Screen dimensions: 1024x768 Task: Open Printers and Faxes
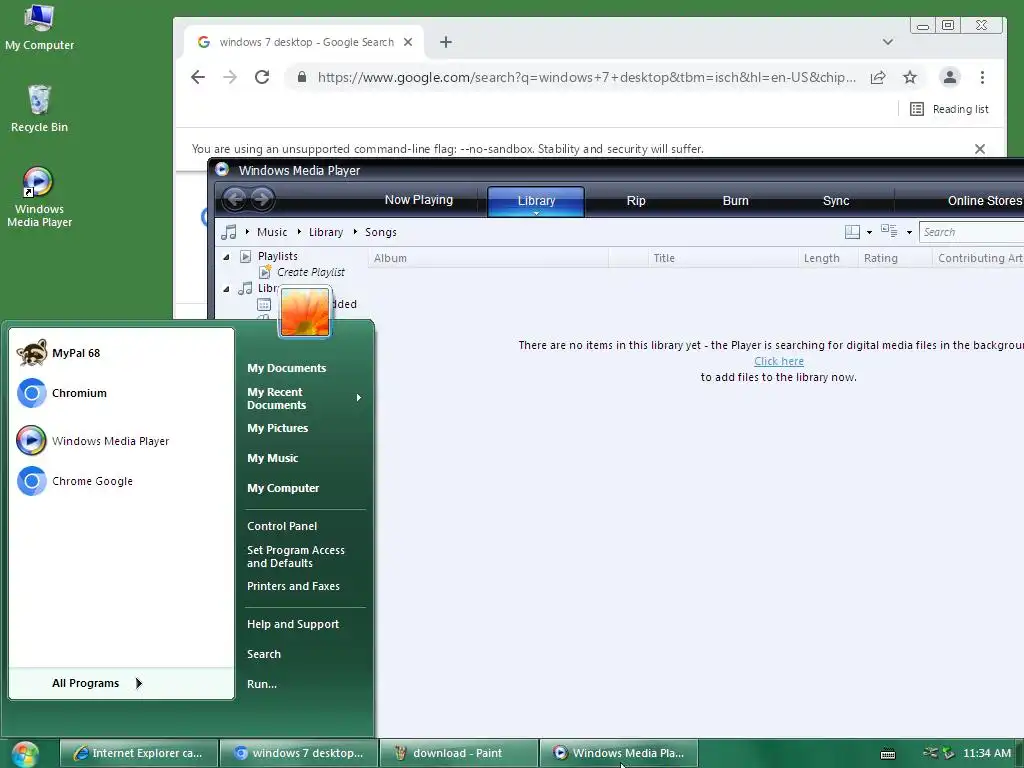point(293,586)
